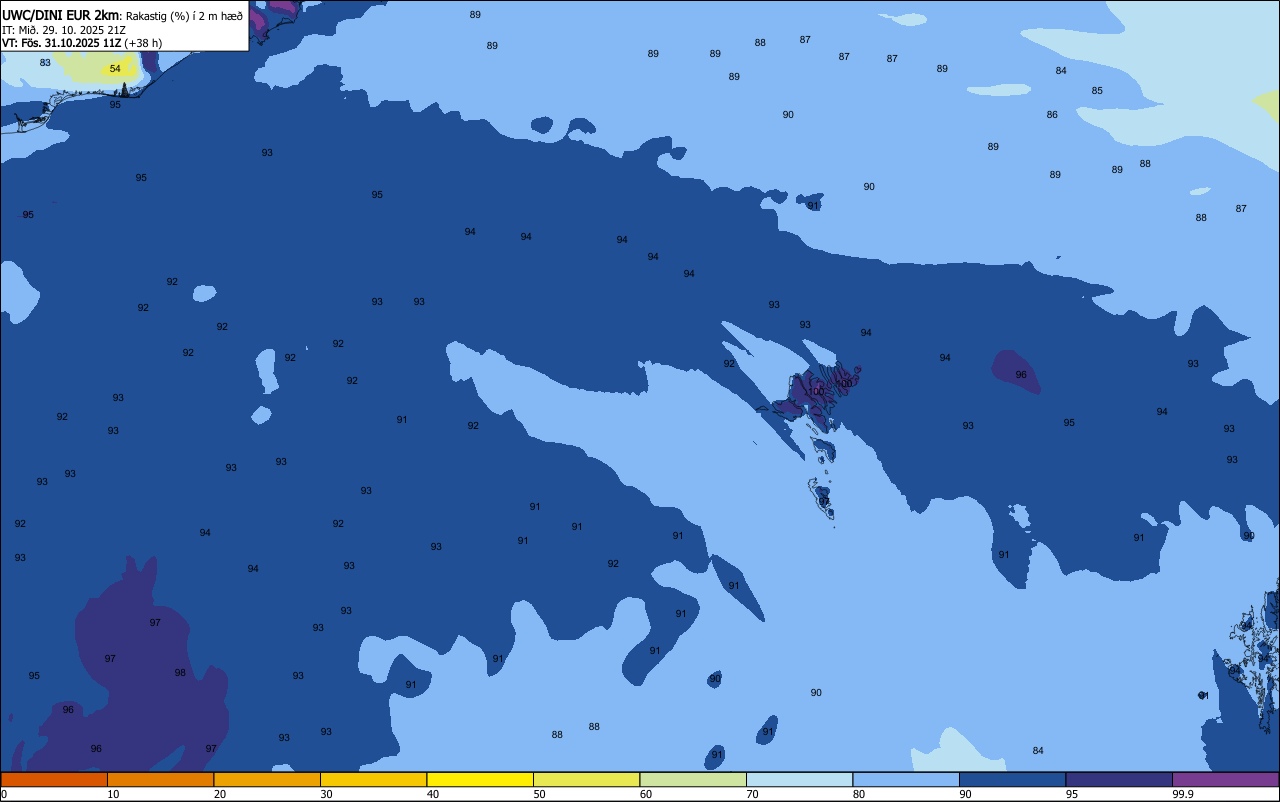Select the legend tick label "40"

[433, 794]
